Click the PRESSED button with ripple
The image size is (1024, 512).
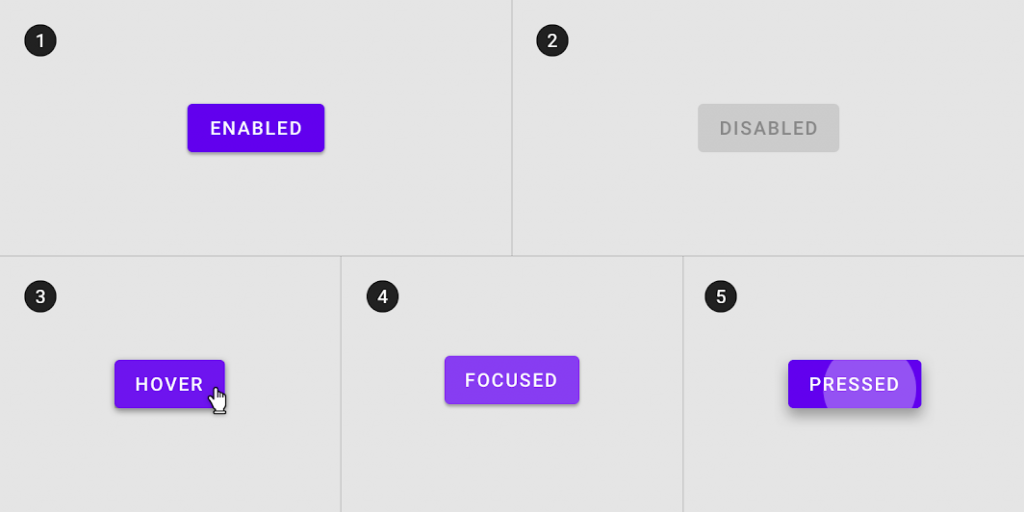coord(854,384)
